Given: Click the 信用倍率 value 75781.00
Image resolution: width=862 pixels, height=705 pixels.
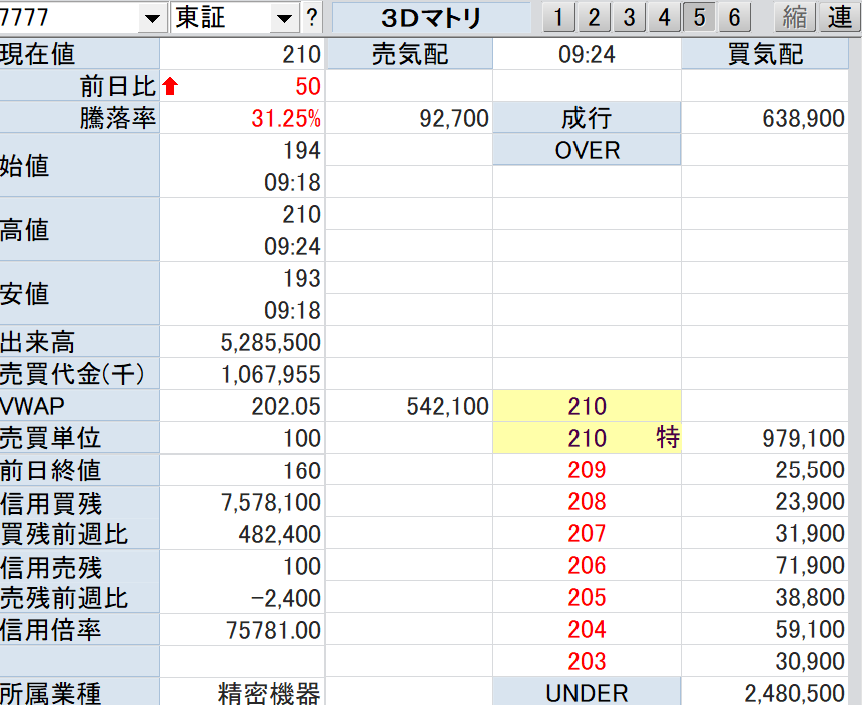Looking at the screenshot, I should [x=273, y=630].
